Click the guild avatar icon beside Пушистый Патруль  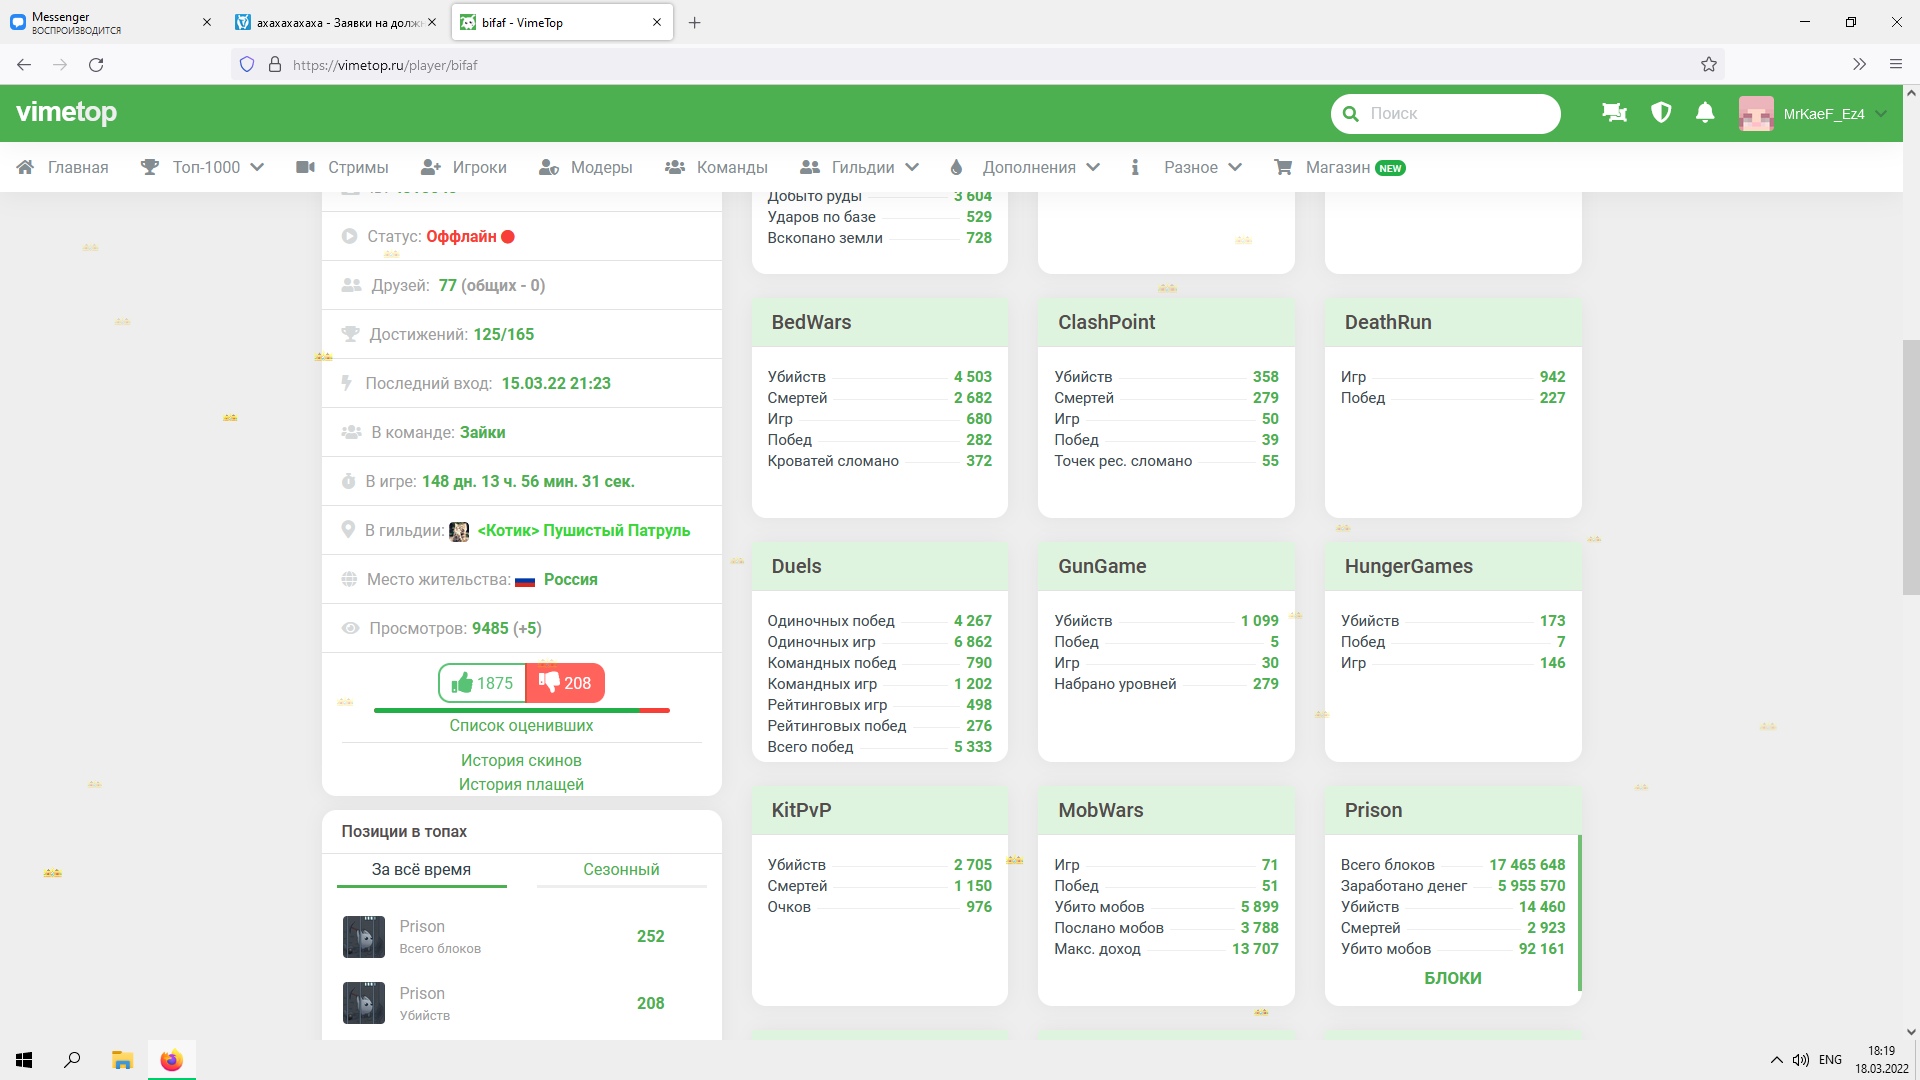tap(459, 531)
